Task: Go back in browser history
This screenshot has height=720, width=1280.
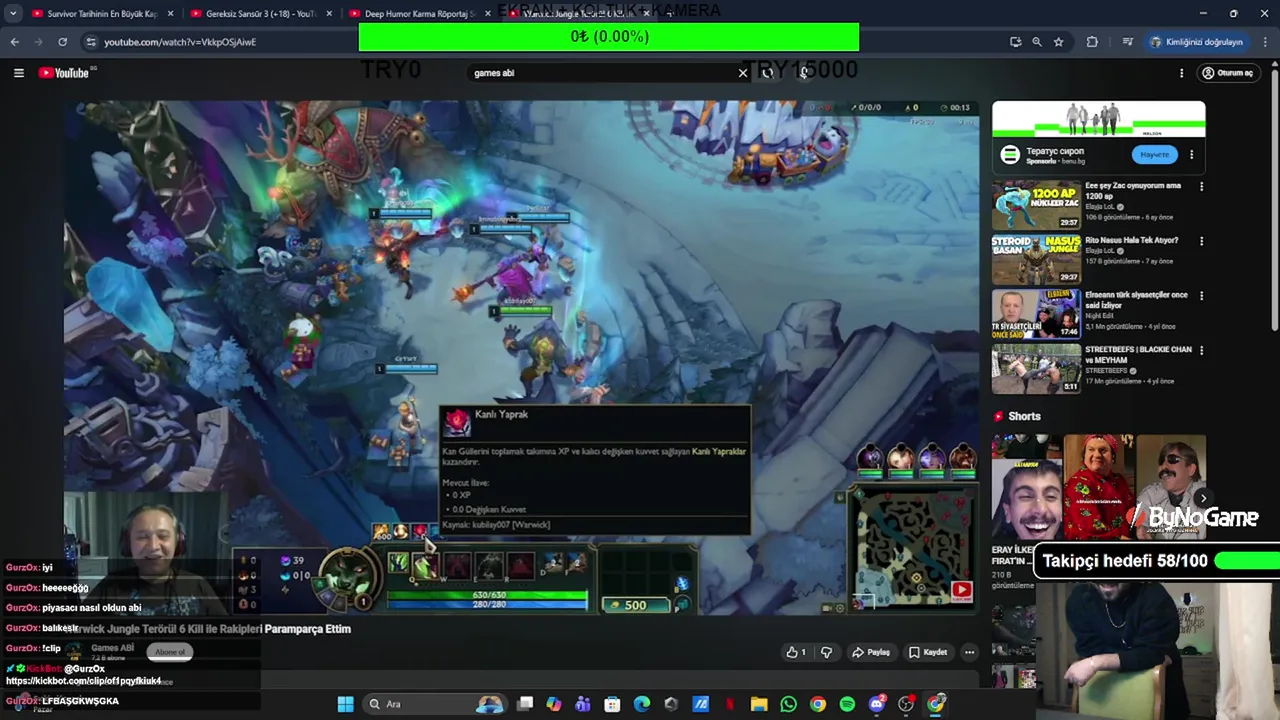Action: pyautogui.click(x=14, y=42)
